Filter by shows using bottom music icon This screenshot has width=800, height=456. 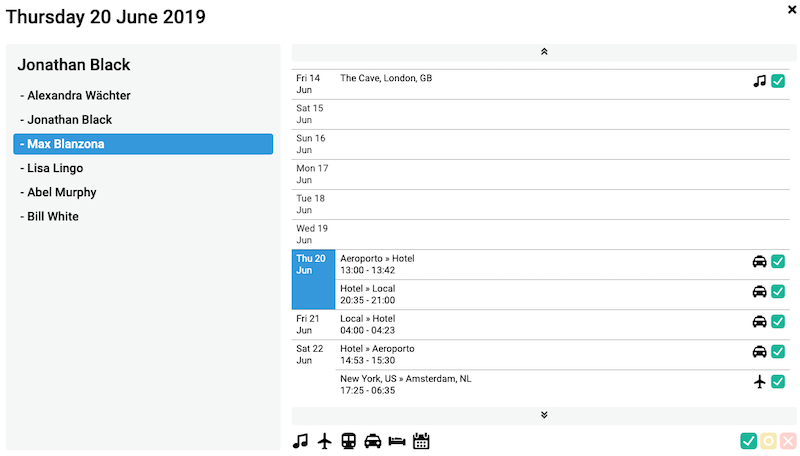coord(301,441)
